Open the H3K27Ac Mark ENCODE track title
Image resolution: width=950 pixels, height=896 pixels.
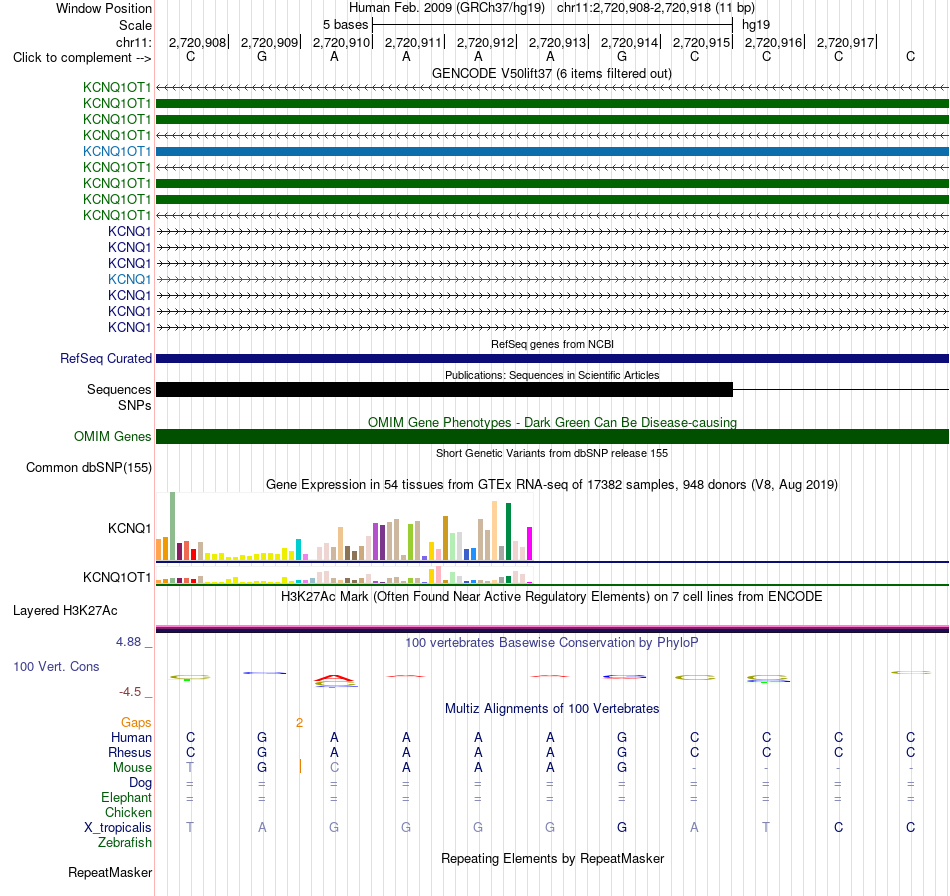552,597
